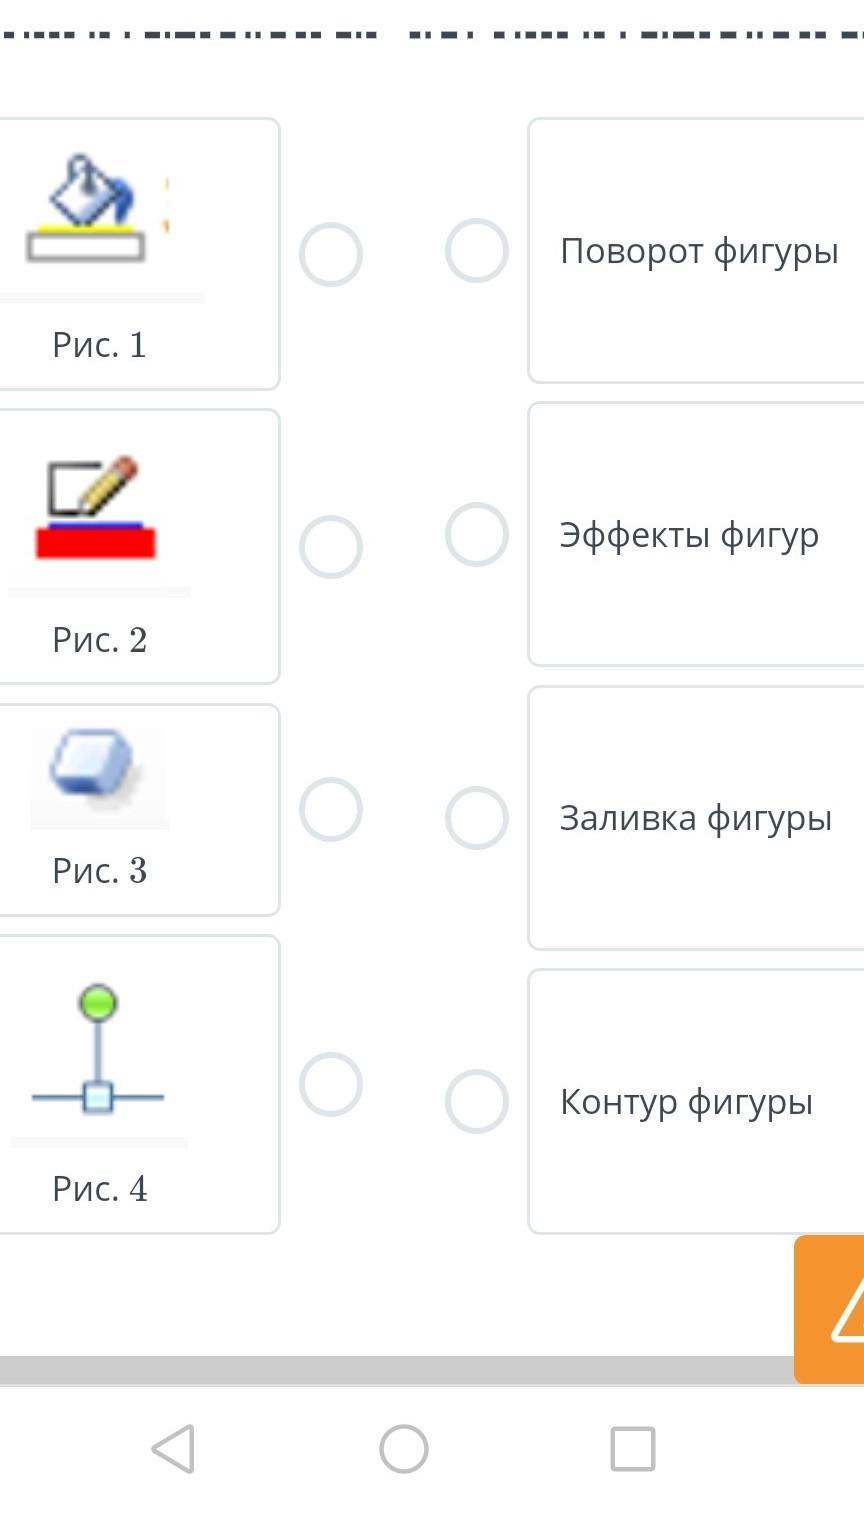Tap the Android back navigation triangle
Viewport: 864px width, 1514px height.
click(x=173, y=1448)
